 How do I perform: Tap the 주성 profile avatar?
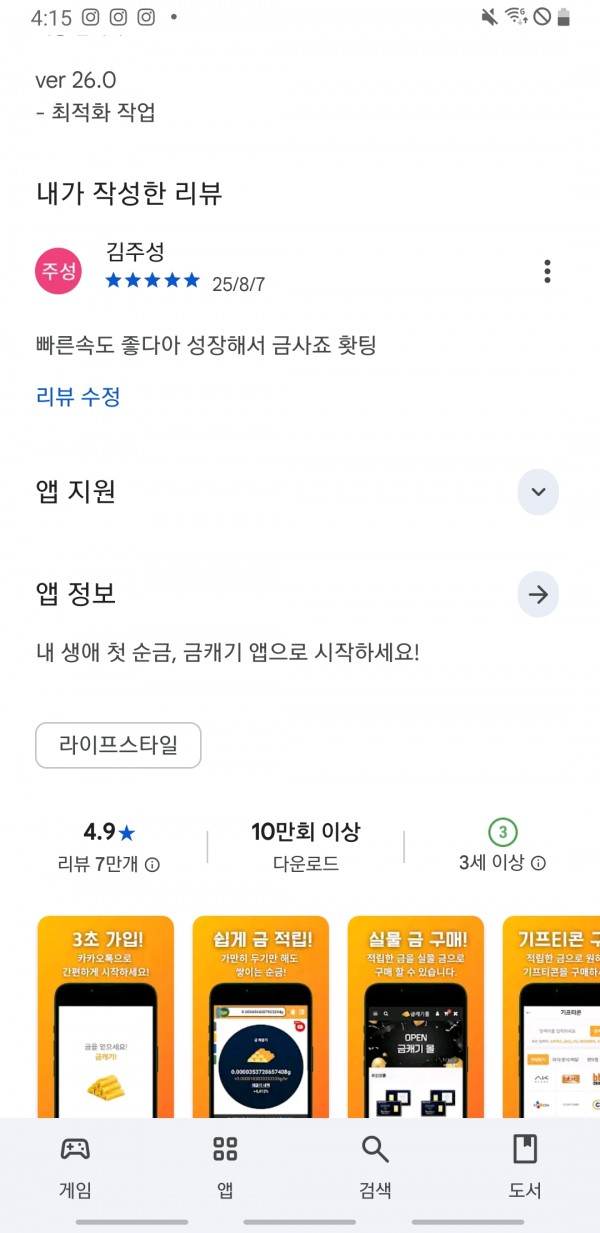58,271
